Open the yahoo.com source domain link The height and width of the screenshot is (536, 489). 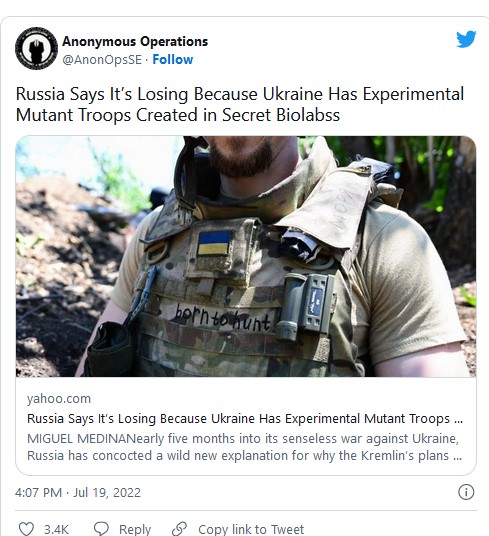point(59,399)
